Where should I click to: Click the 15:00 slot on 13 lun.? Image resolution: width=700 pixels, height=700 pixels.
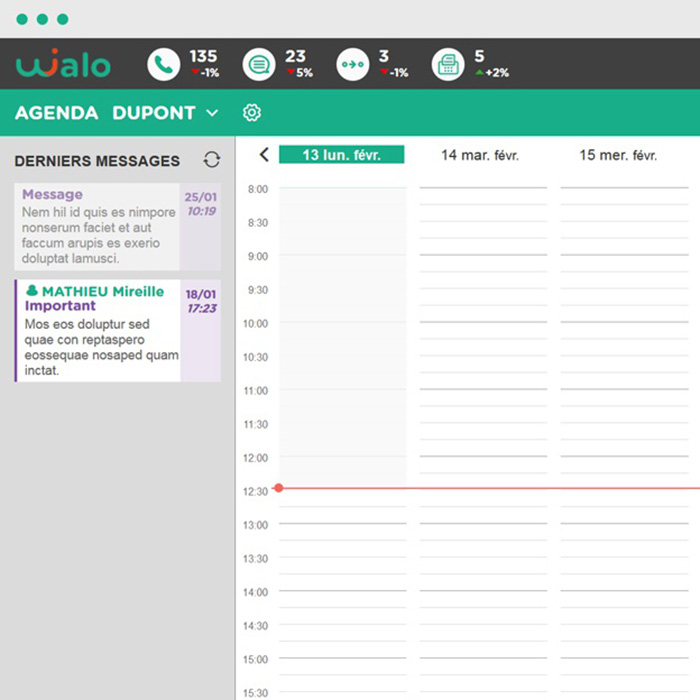(343, 667)
